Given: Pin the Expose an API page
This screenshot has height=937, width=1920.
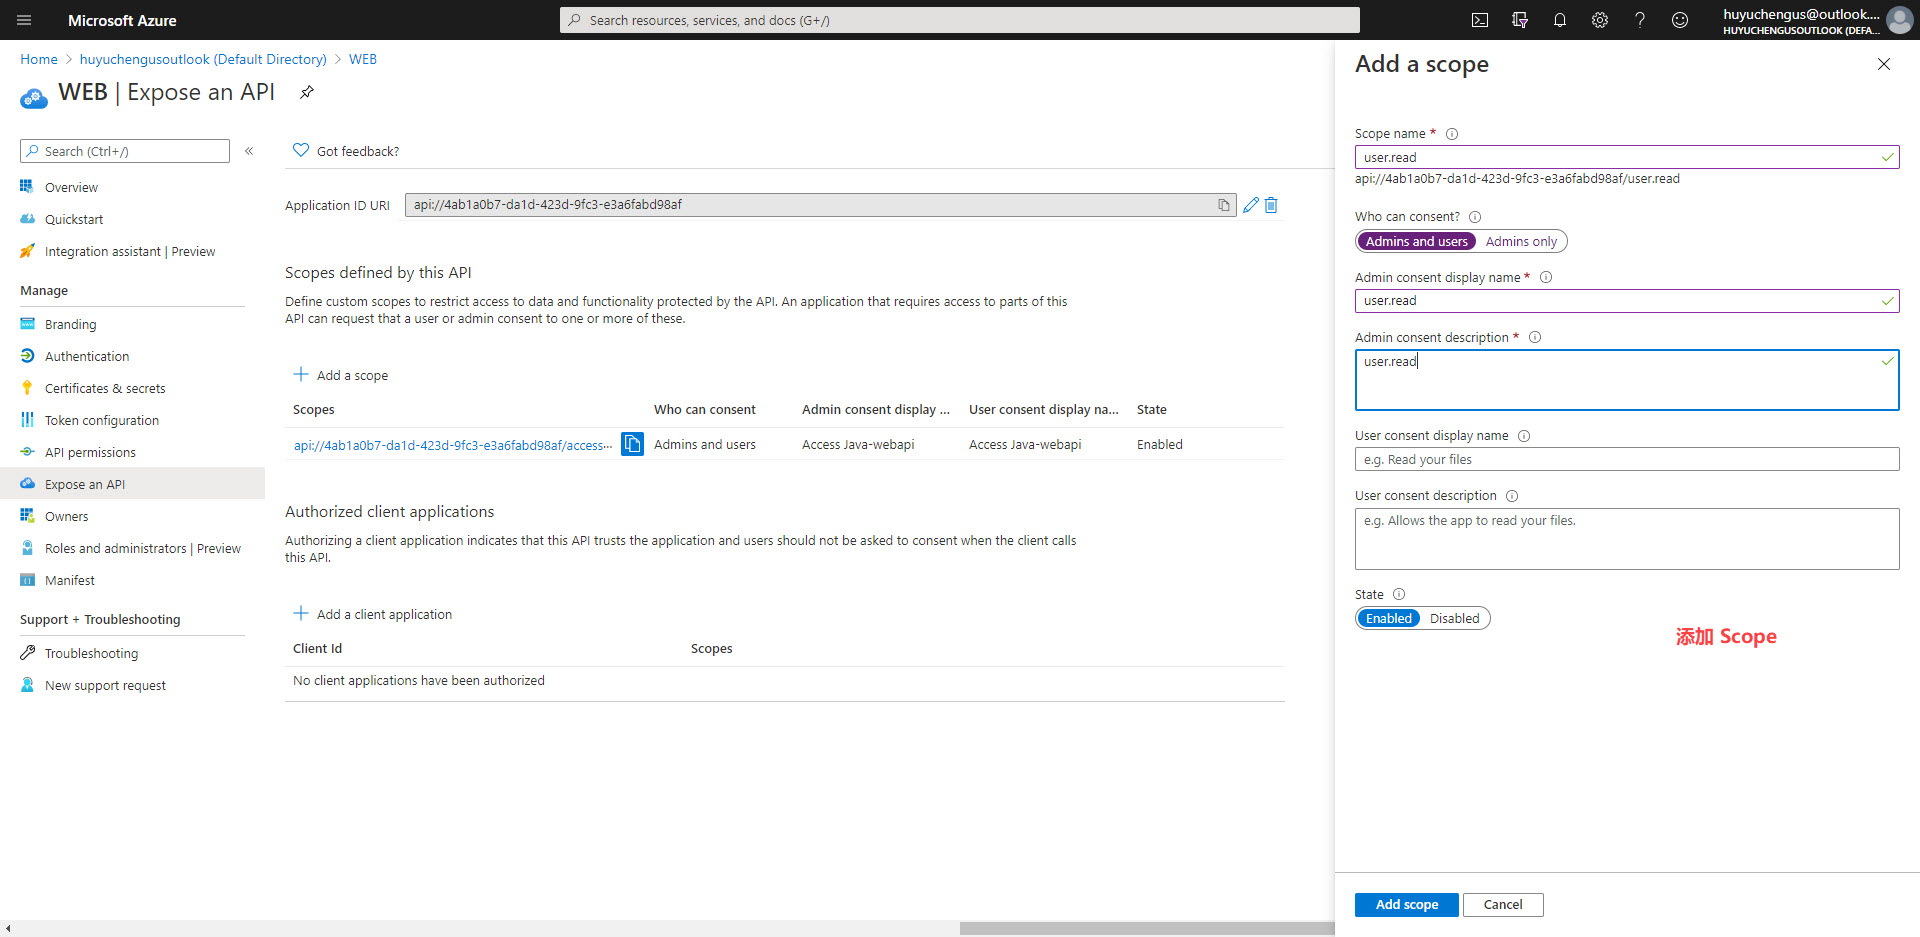Looking at the screenshot, I should coord(307,92).
